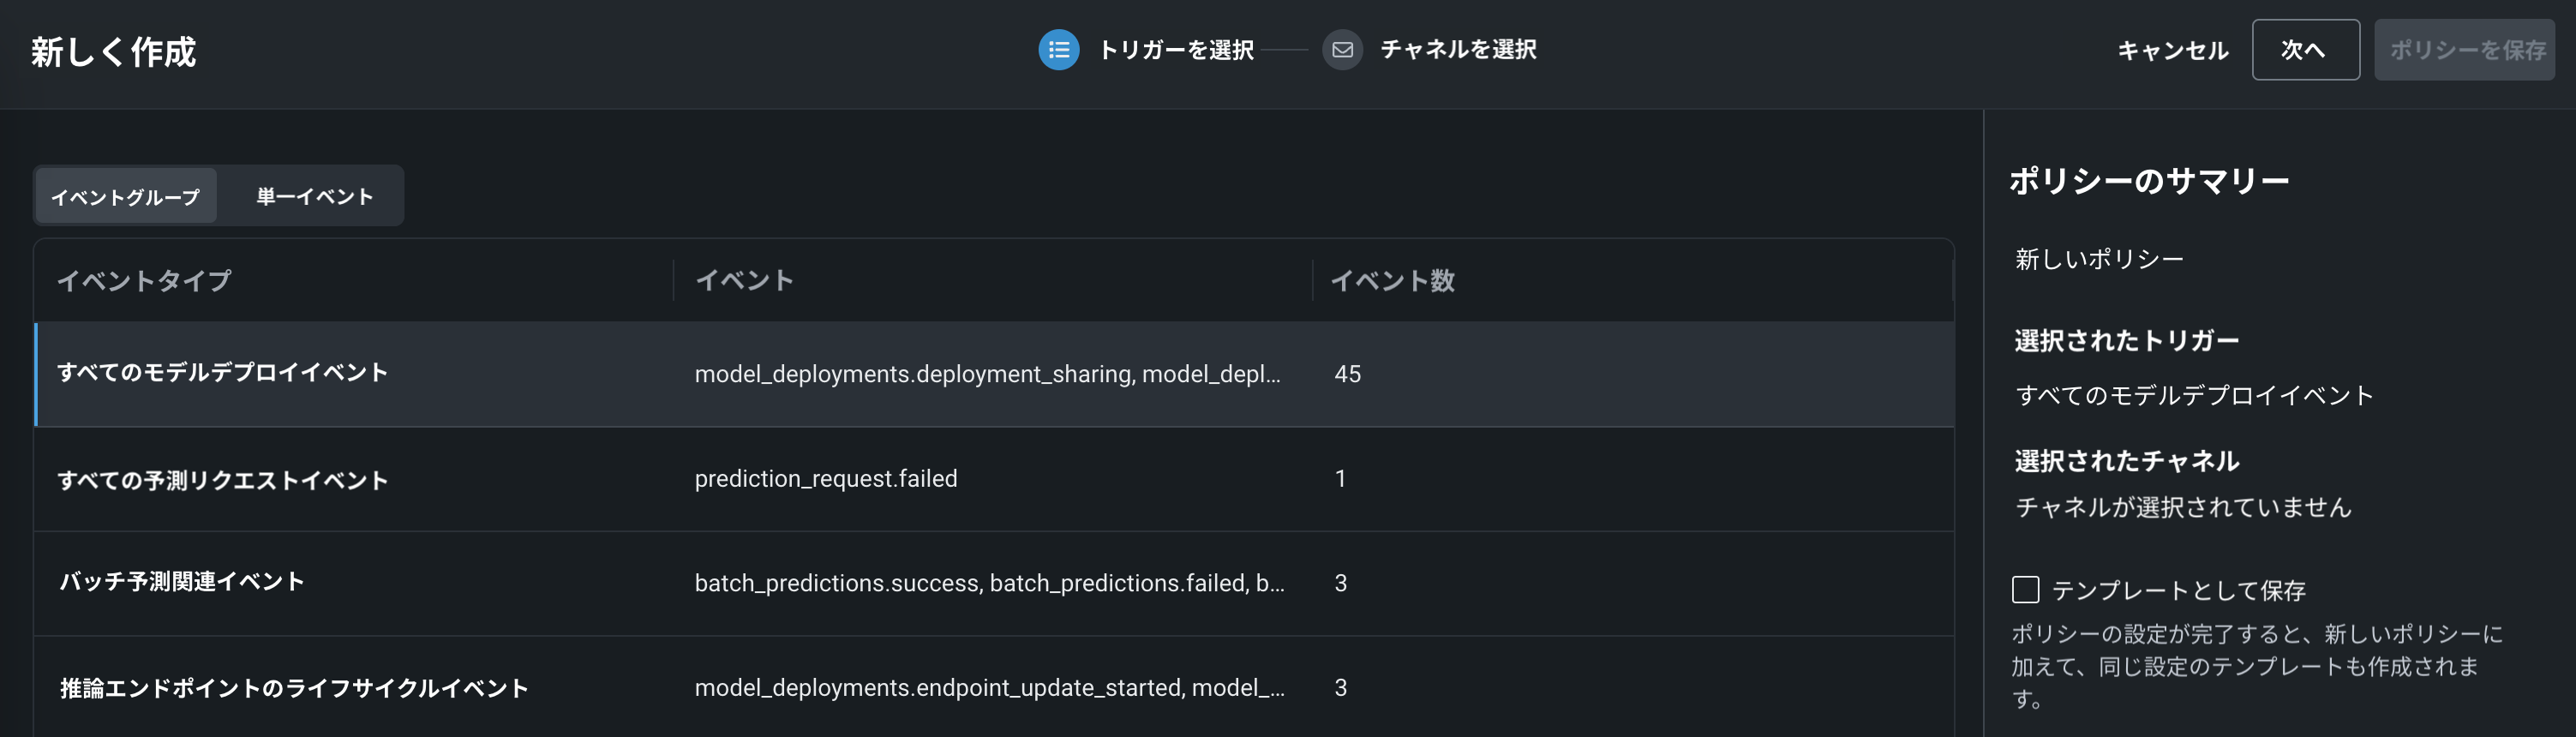Click the trigger selection list icon
Screen dimensions: 2576x737
coord(1058,50)
